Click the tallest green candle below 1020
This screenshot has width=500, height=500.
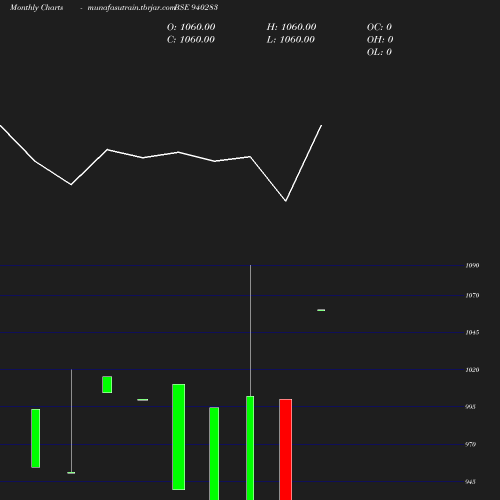[179, 437]
